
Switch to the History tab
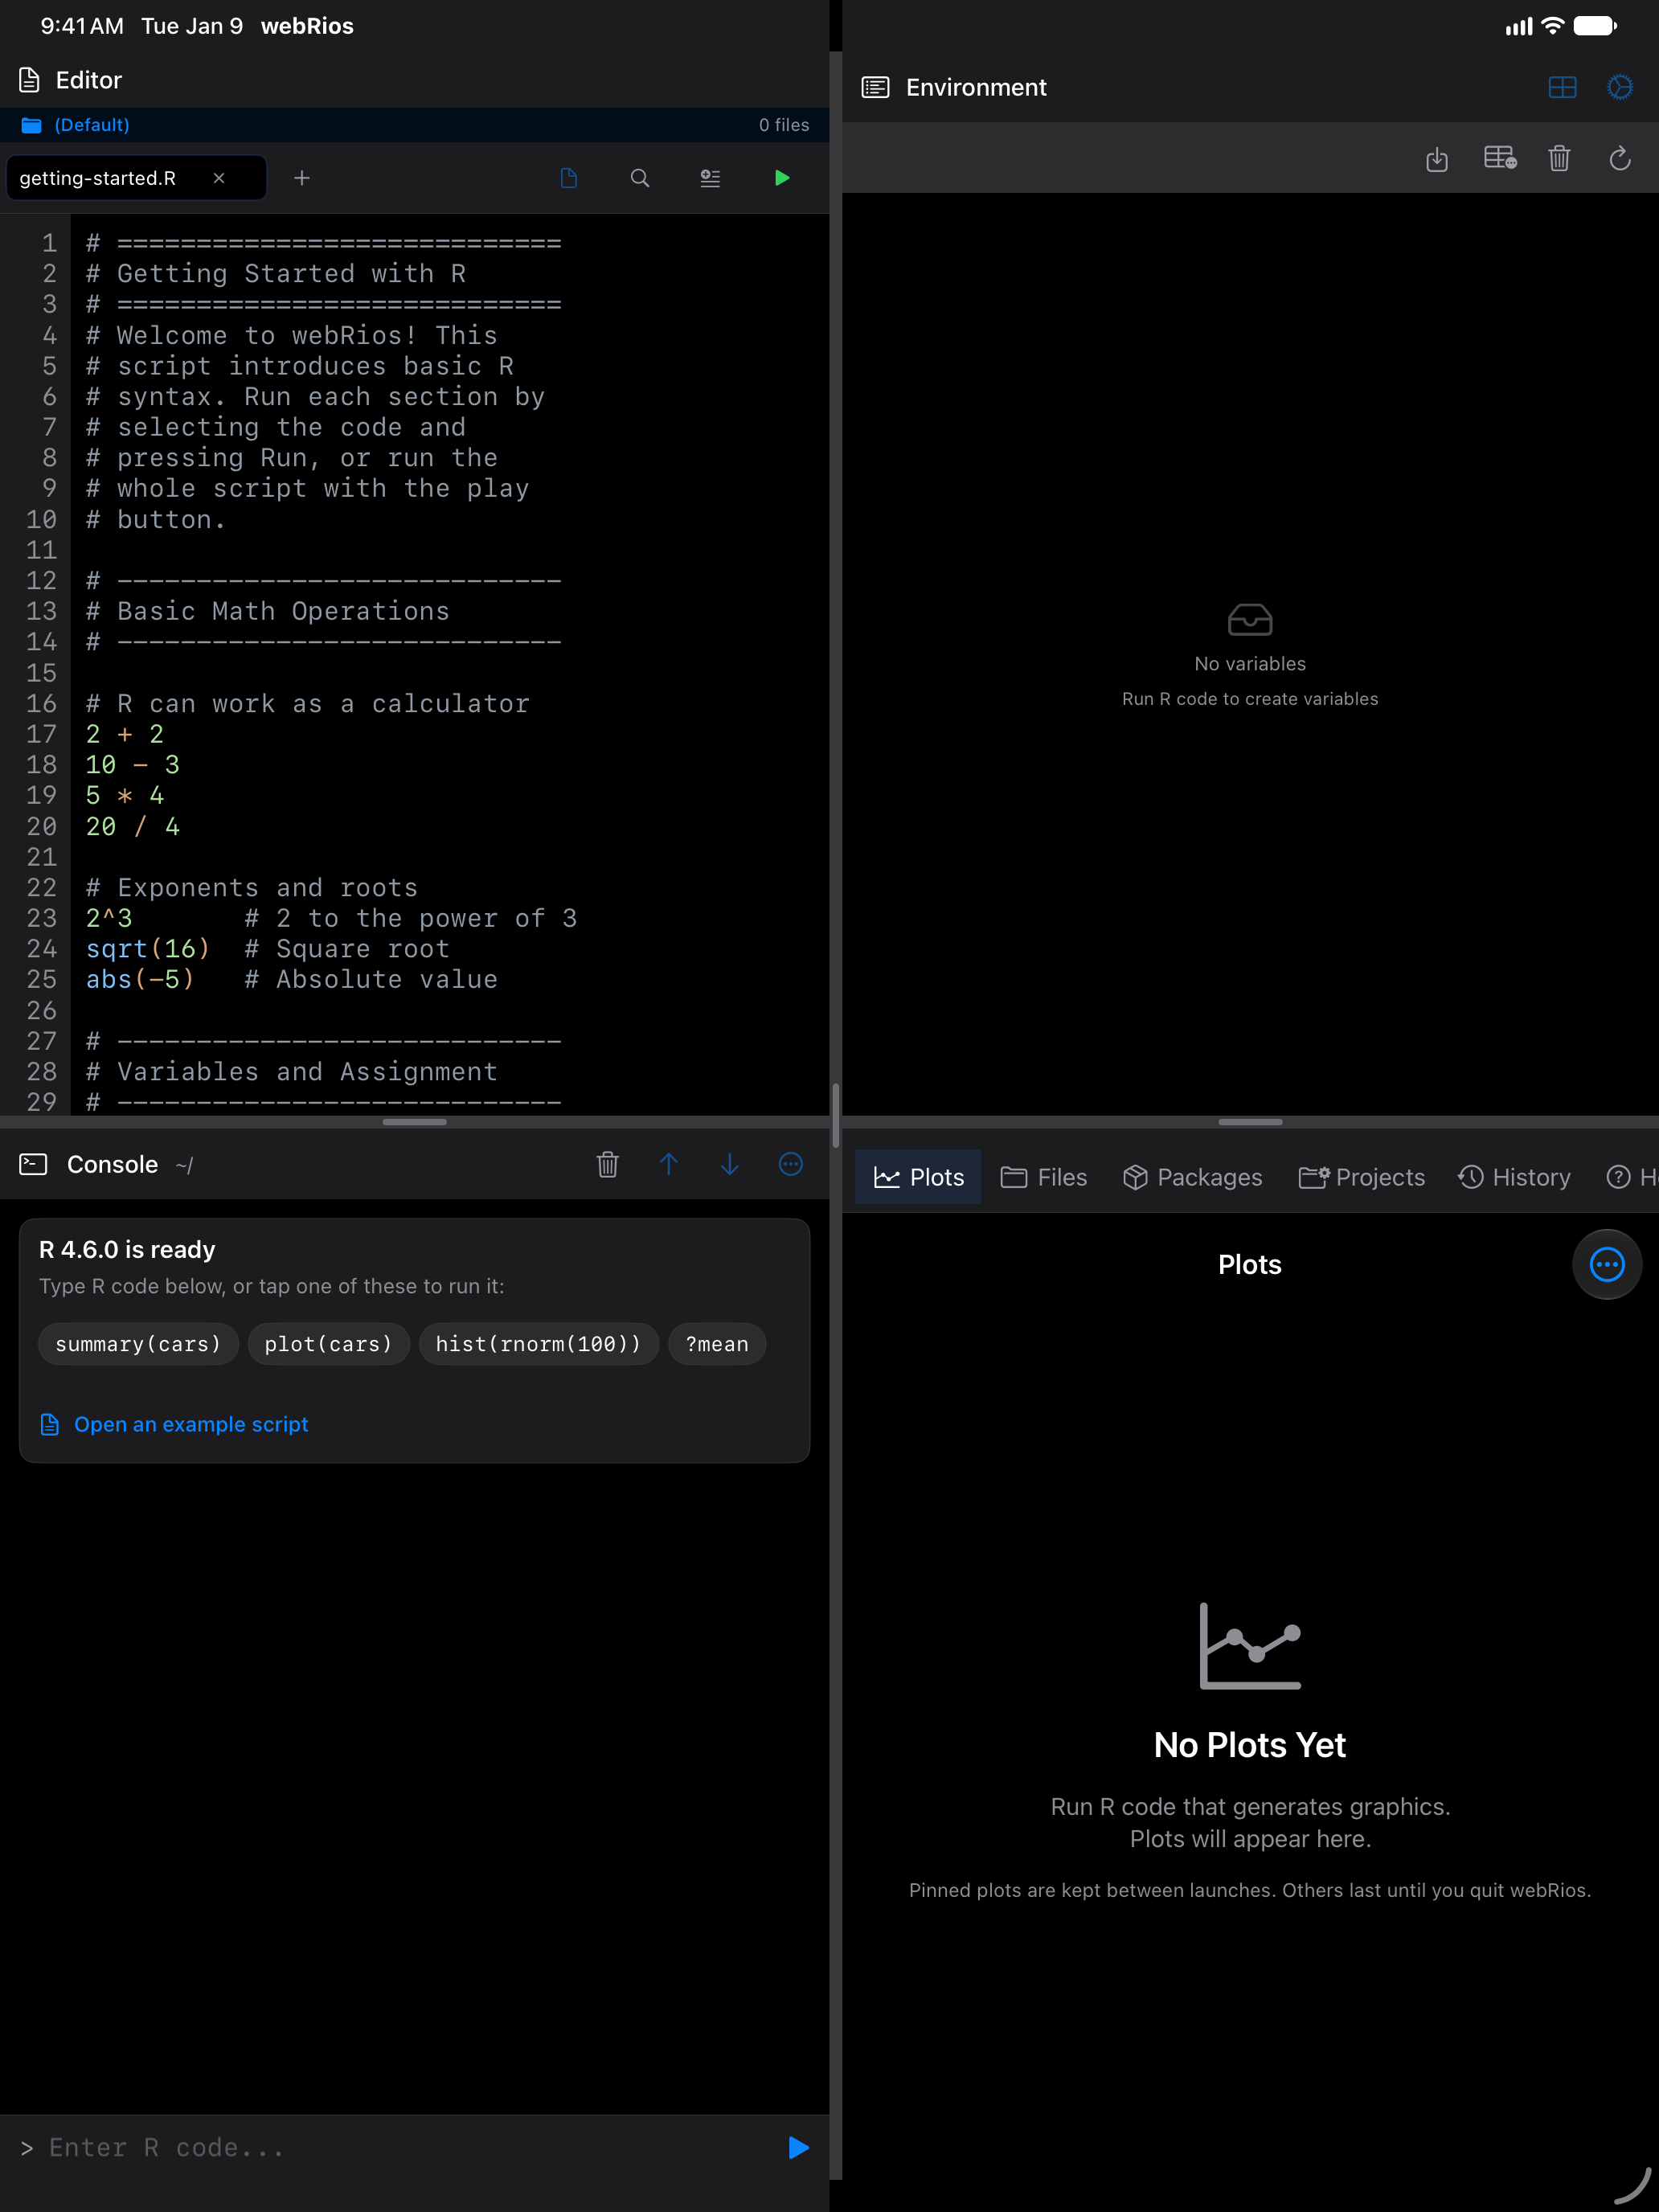(x=1514, y=1177)
